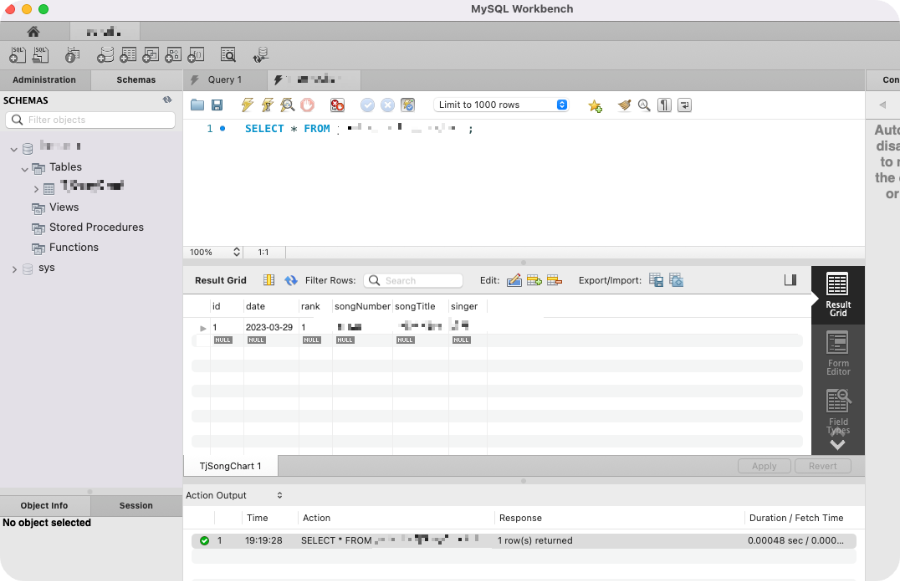Toggle display of invisible characters
Image resolution: width=900 pixels, height=581 pixels.
(664, 105)
